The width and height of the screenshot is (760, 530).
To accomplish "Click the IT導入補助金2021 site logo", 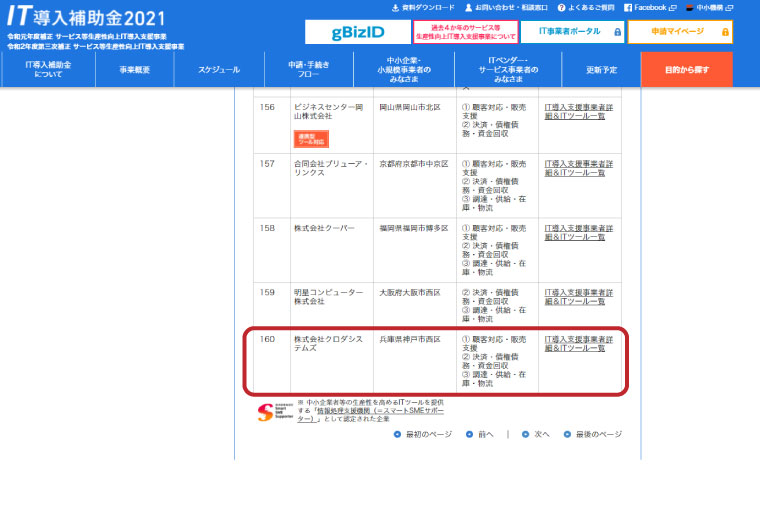I will point(86,17).
